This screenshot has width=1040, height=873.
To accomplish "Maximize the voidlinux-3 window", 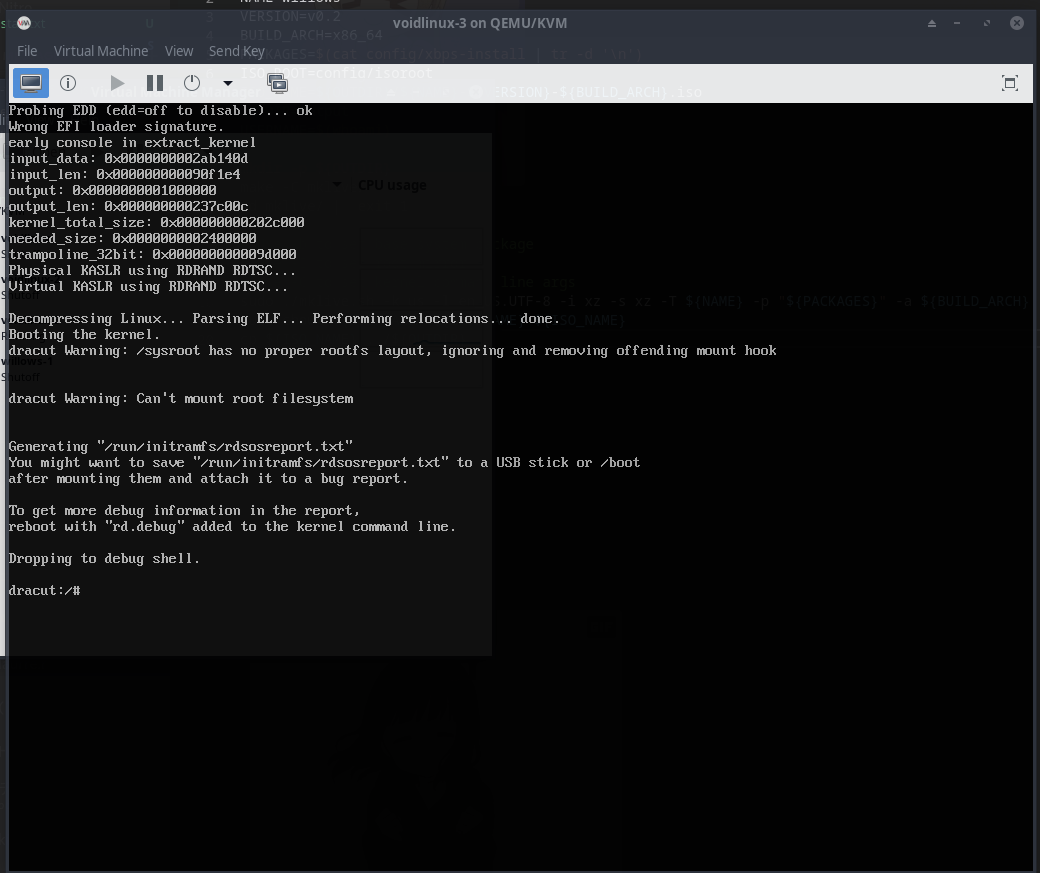I will pyautogui.click(x=986, y=21).
